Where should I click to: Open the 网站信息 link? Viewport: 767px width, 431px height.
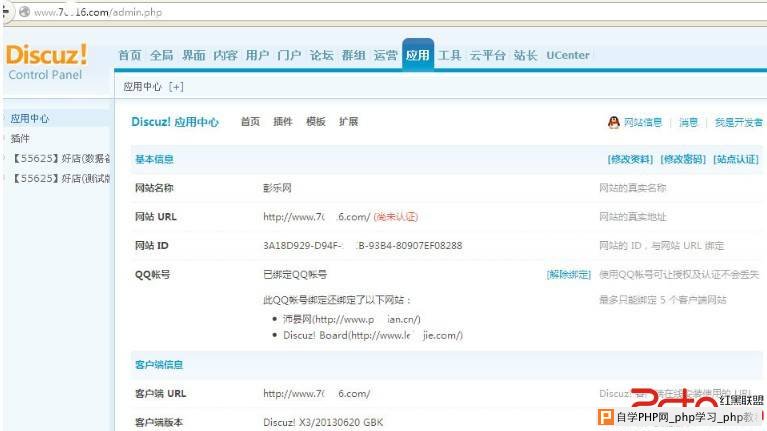(643, 122)
